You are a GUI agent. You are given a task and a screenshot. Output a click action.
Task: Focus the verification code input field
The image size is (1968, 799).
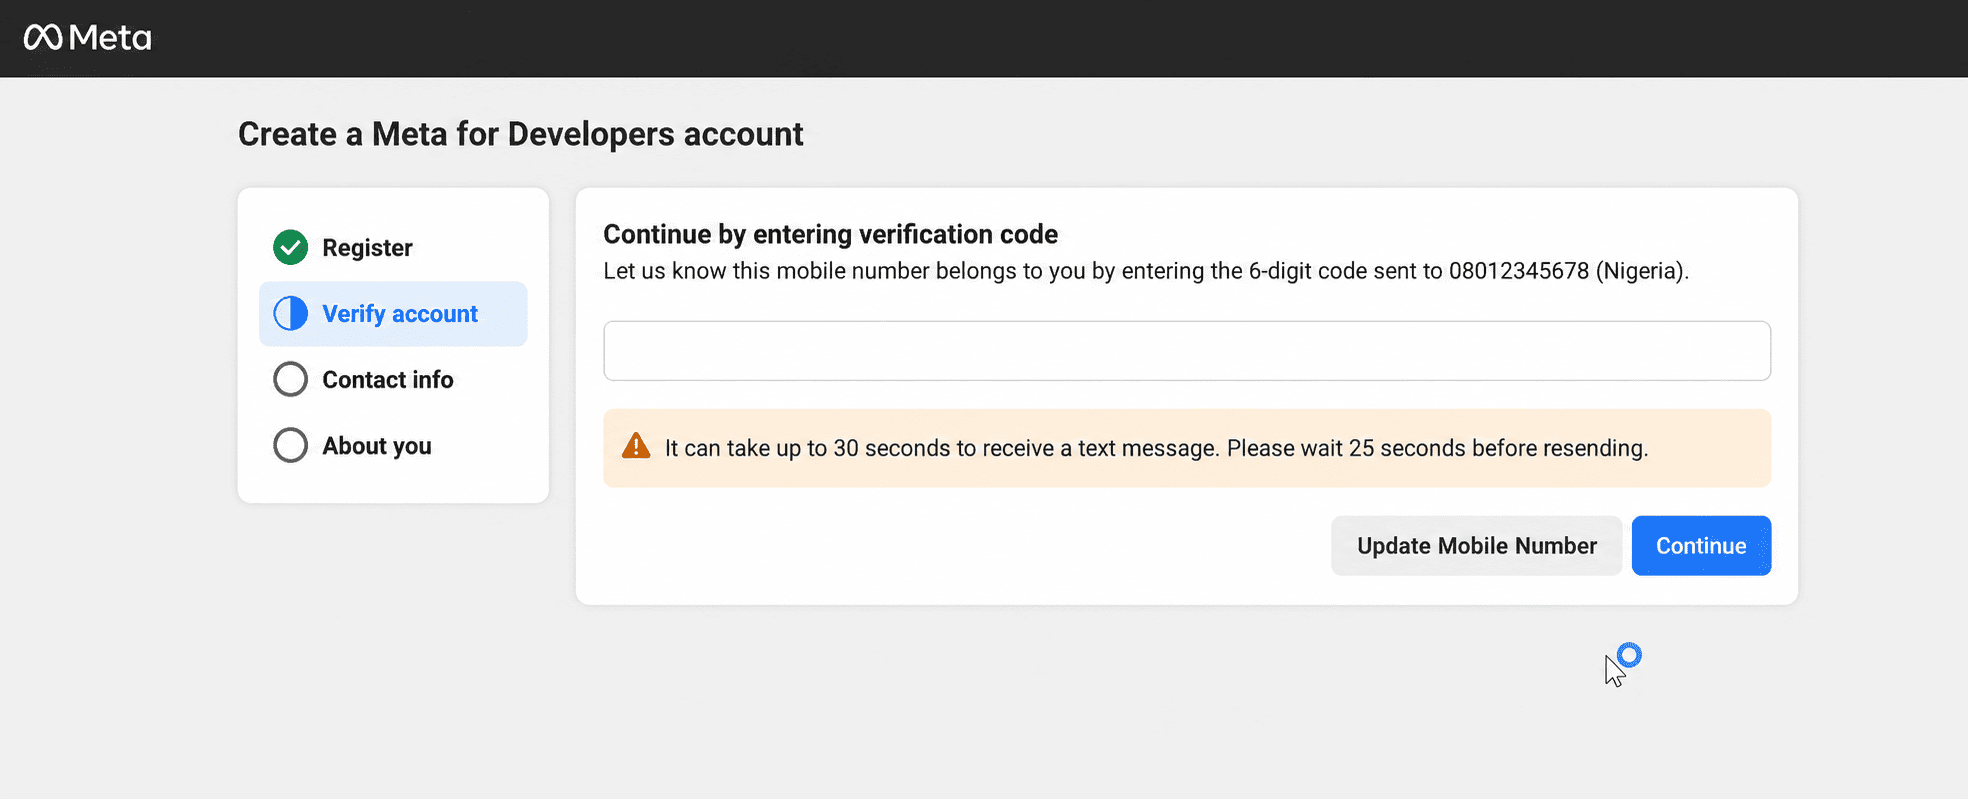coord(1187,351)
